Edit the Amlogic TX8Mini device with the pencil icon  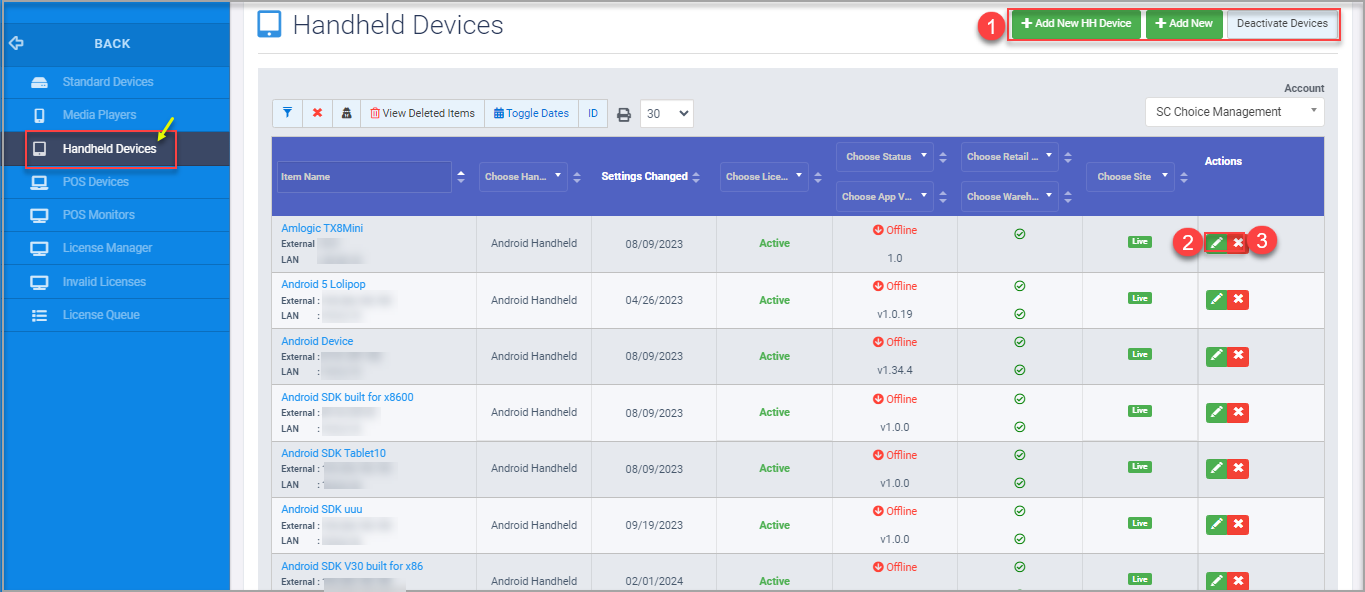pyautogui.click(x=1216, y=243)
